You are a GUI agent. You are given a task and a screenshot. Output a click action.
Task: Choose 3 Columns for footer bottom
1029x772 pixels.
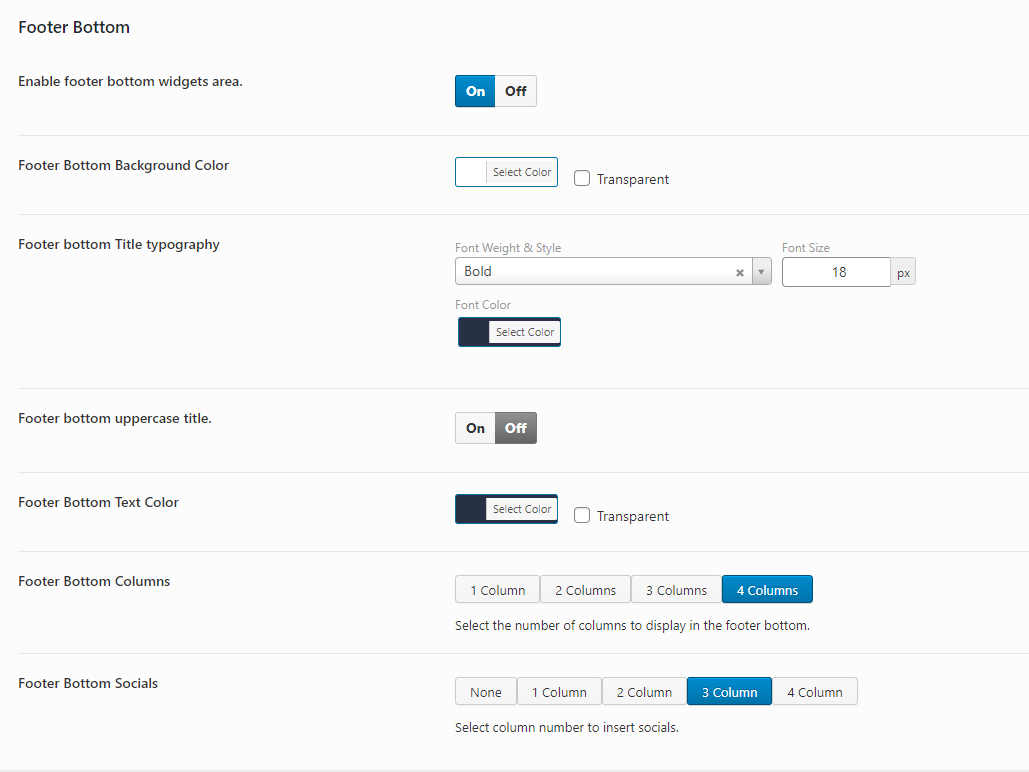(676, 590)
